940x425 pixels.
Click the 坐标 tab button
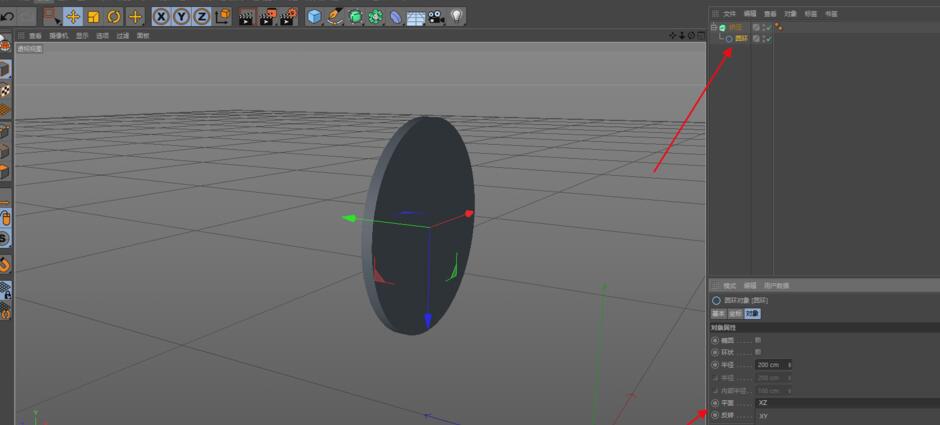click(x=734, y=313)
